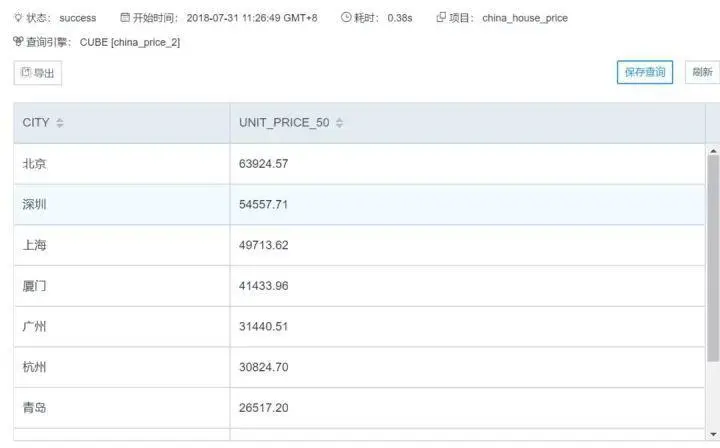
Task: Click the scrollbar down arrow
Action: tap(713, 434)
